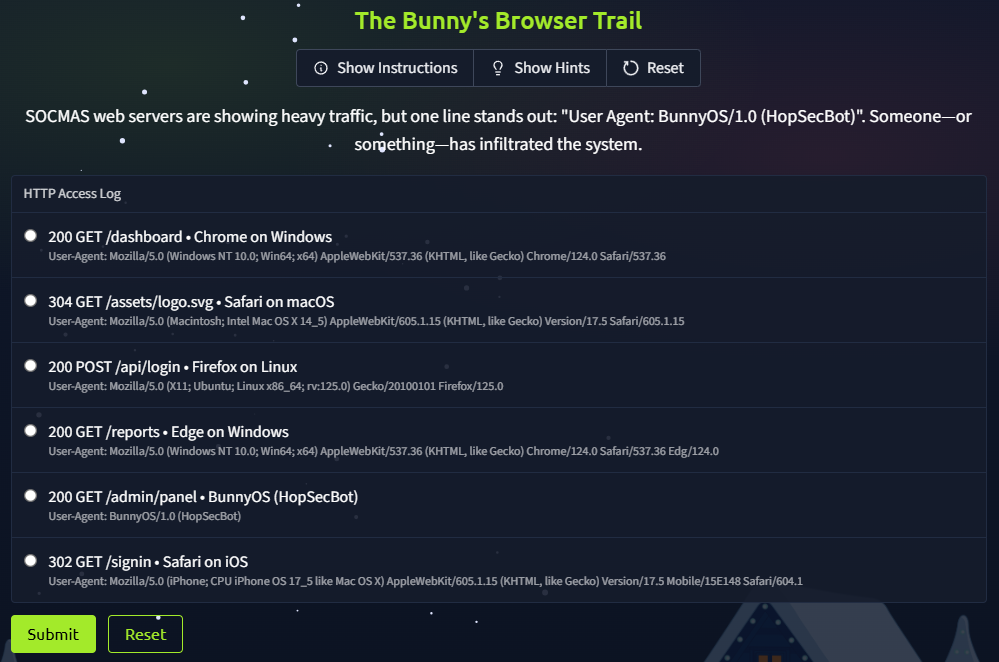
Task: Select radio for Firefox on Linux login entry
Action: point(30,365)
